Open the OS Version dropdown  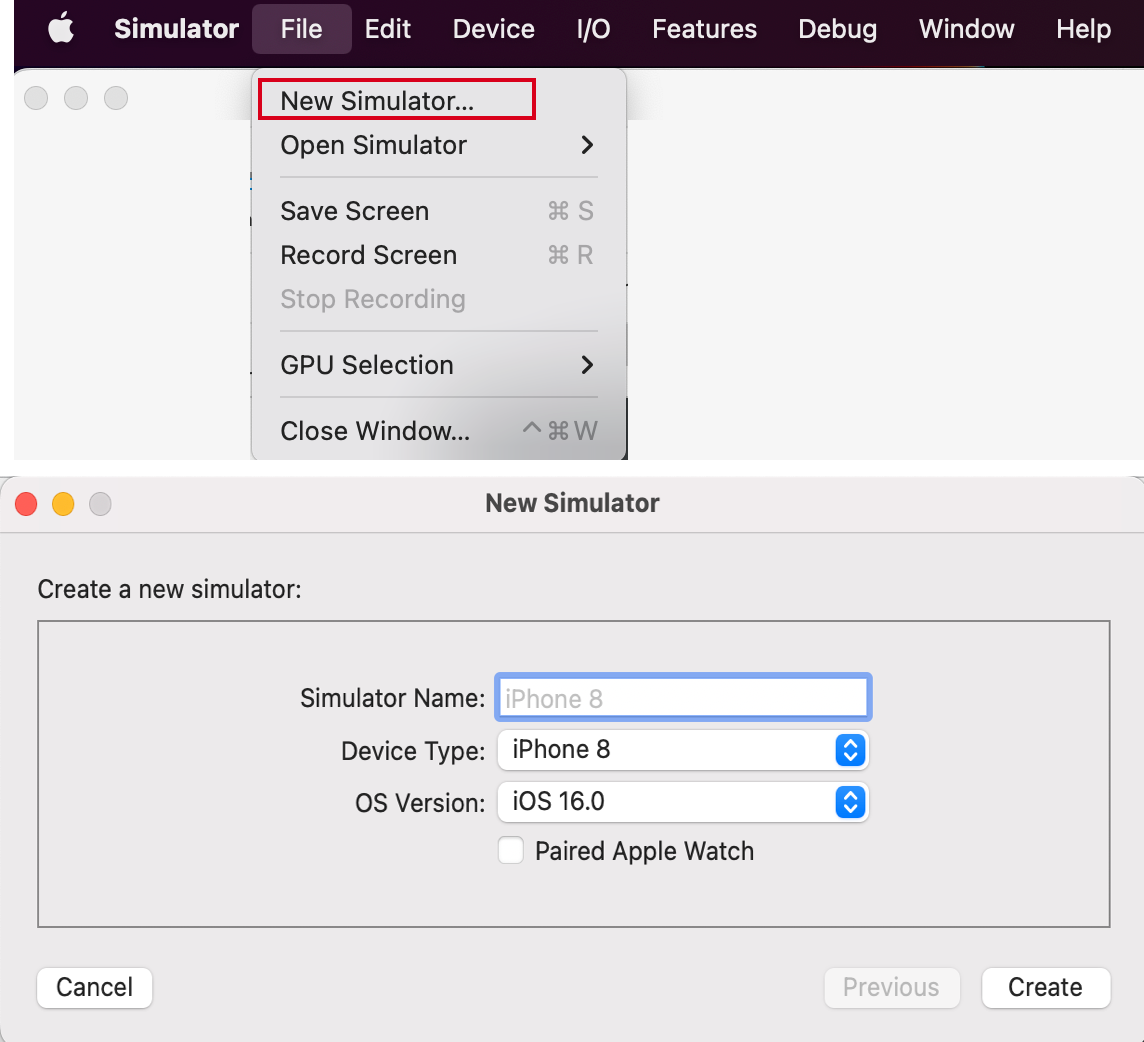pos(683,802)
